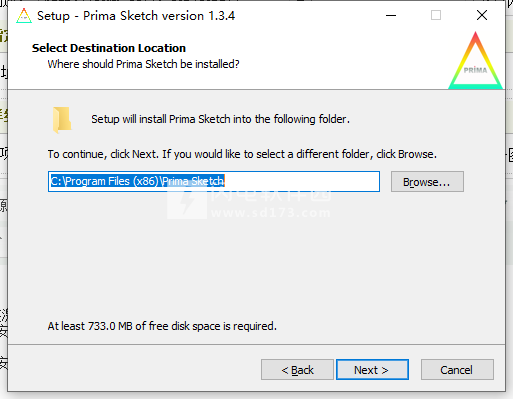Click the window title text 'Setup - Prima Sketch version 1.3.4'
The image size is (513, 399).
click(136, 16)
